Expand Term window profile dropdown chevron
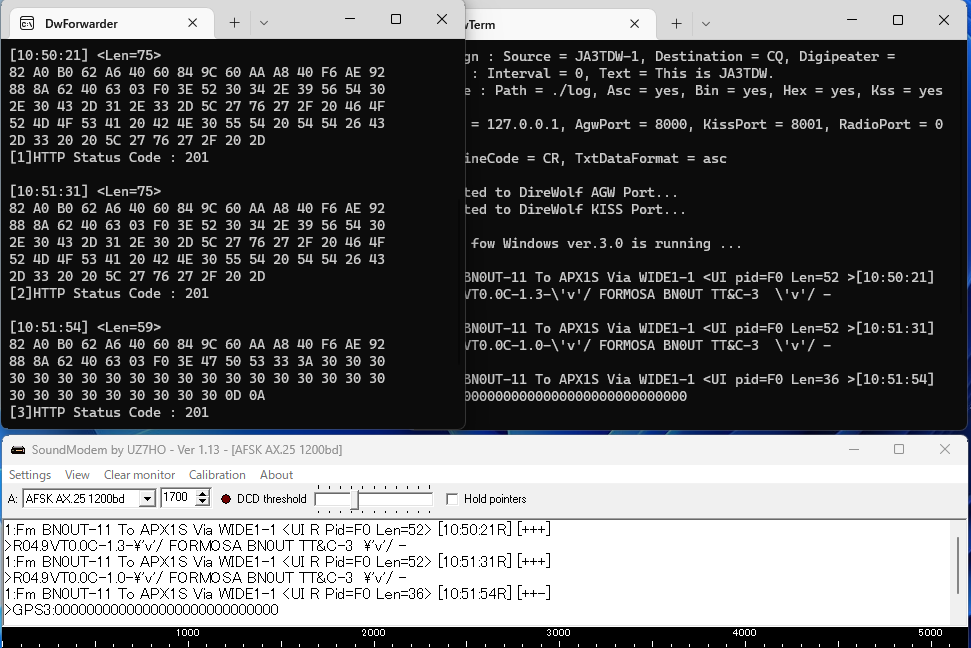The width and height of the screenshot is (971, 648). coord(706,24)
